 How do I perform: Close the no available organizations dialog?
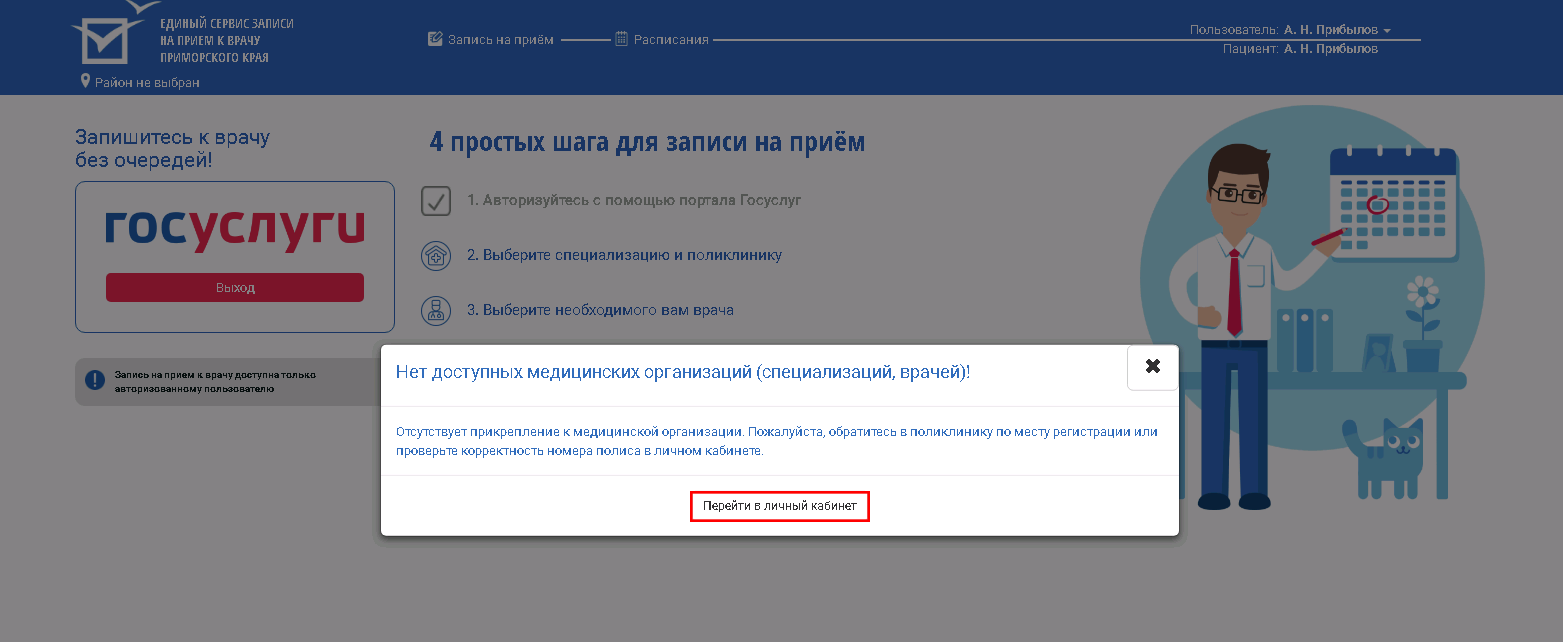(x=1152, y=367)
